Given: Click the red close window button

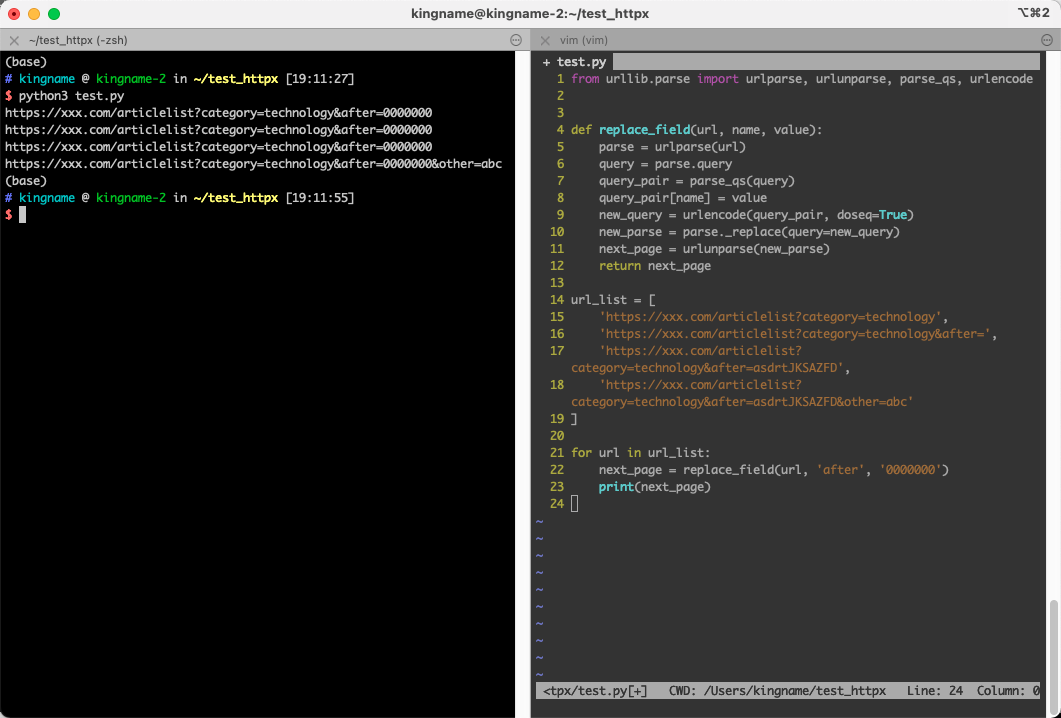Looking at the screenshot, I should tap(14, 14).
